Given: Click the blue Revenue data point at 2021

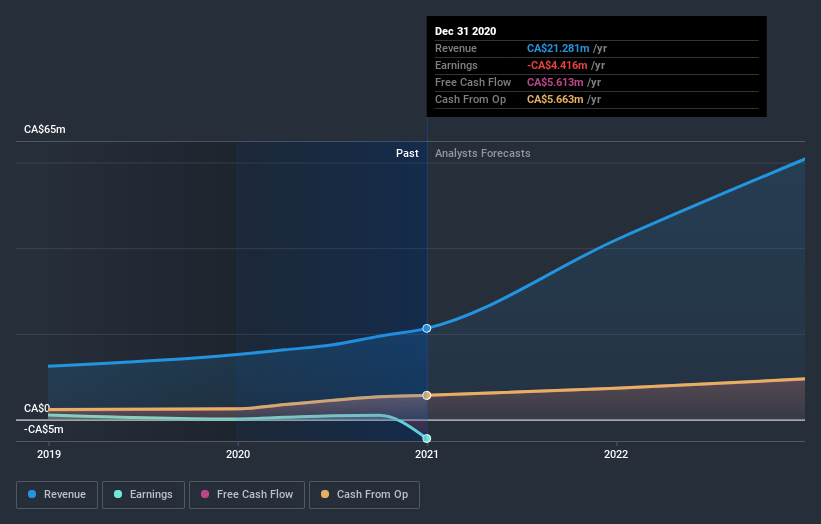Looking at the screenshot, I should click(x=427, y=328).
